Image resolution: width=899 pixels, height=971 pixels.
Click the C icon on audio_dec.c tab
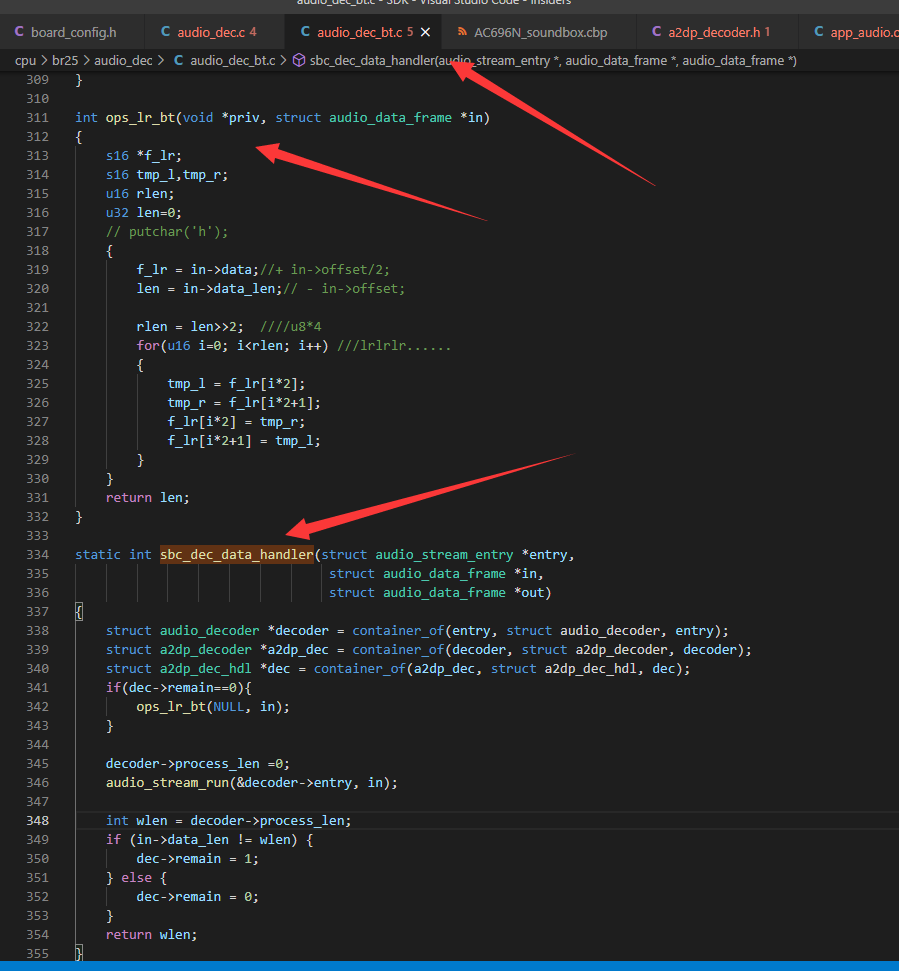(x=165, y=32)
